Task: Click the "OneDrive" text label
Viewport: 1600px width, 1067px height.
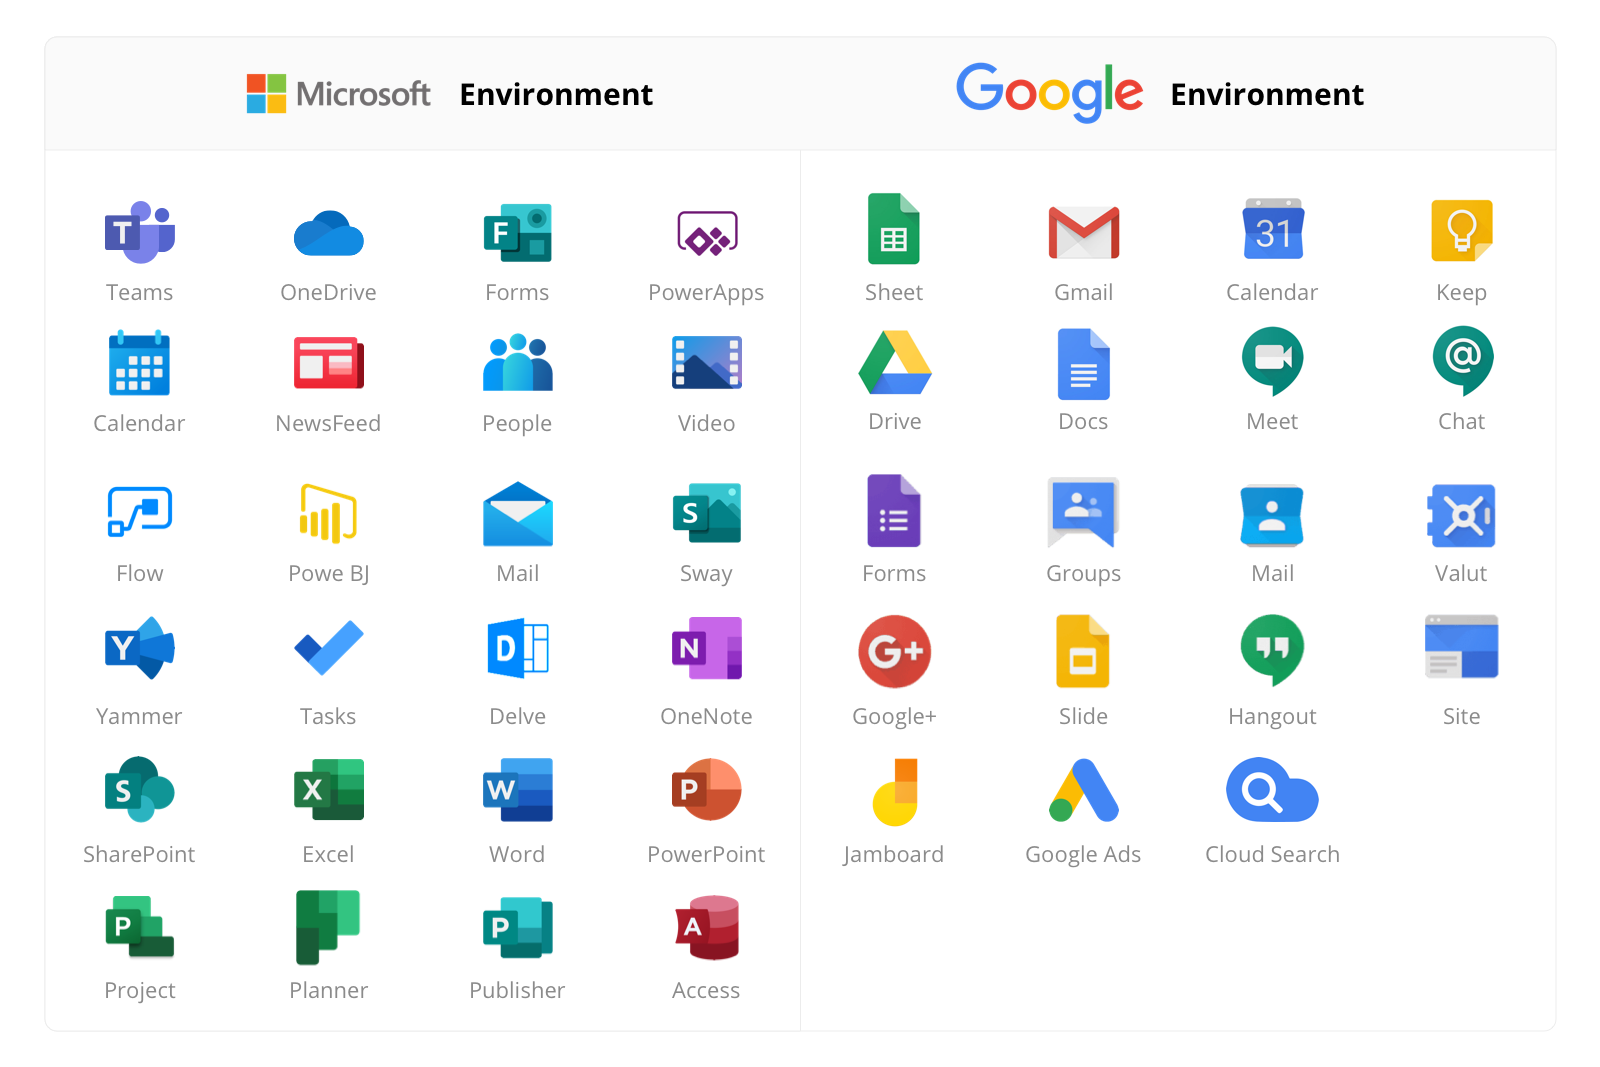Action: point(329,292)
